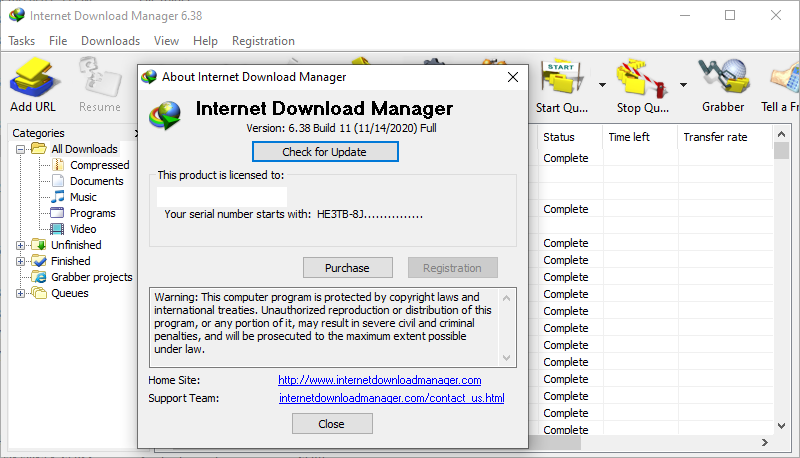Open the View menu
This screenshot has width=800, height=458.
point(166,41)
